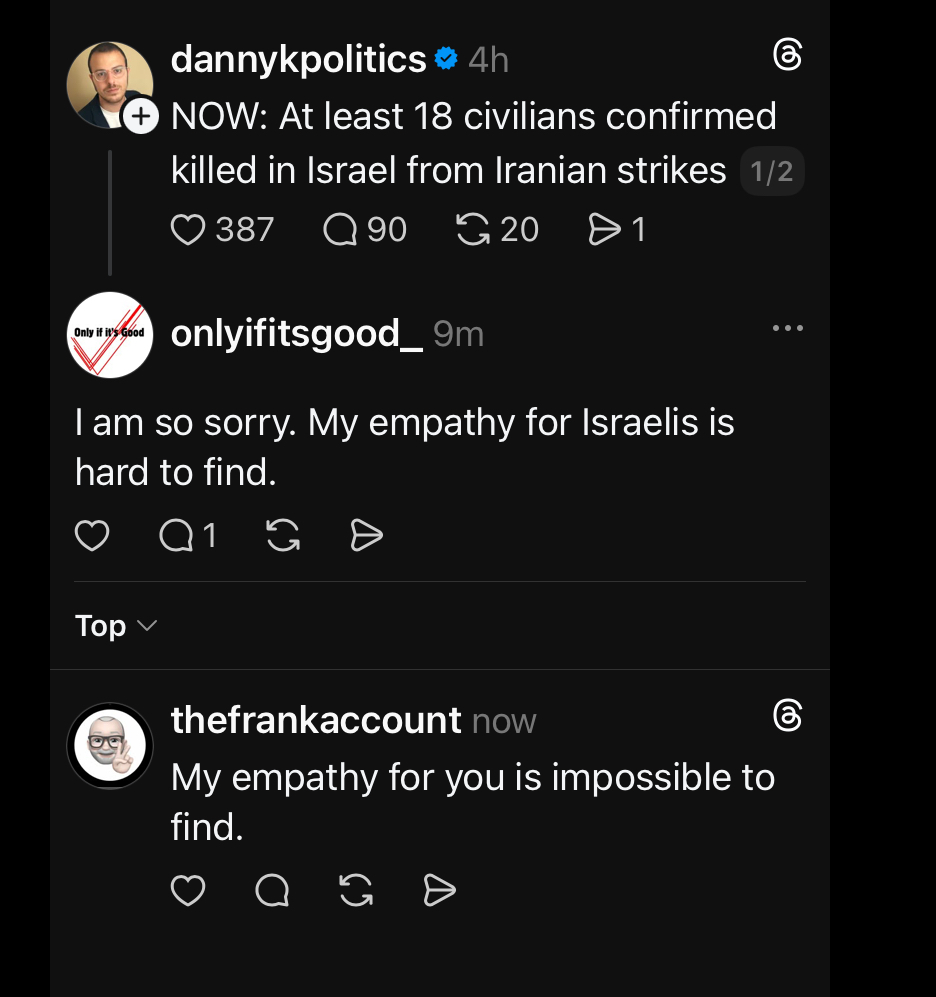Reply to the onlyifitsgood_ post
936x997 pixels.
tap(176, 537)
